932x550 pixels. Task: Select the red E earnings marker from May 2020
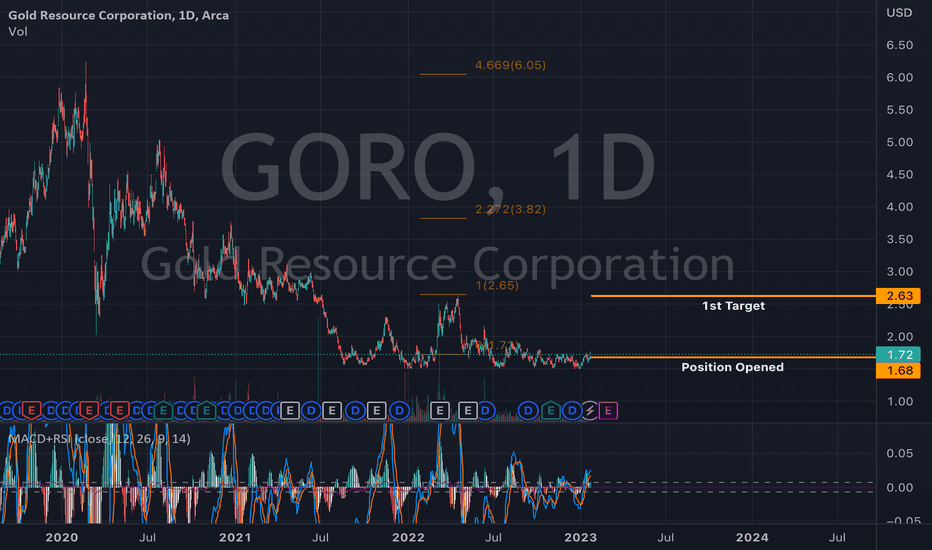coord(119,410)
